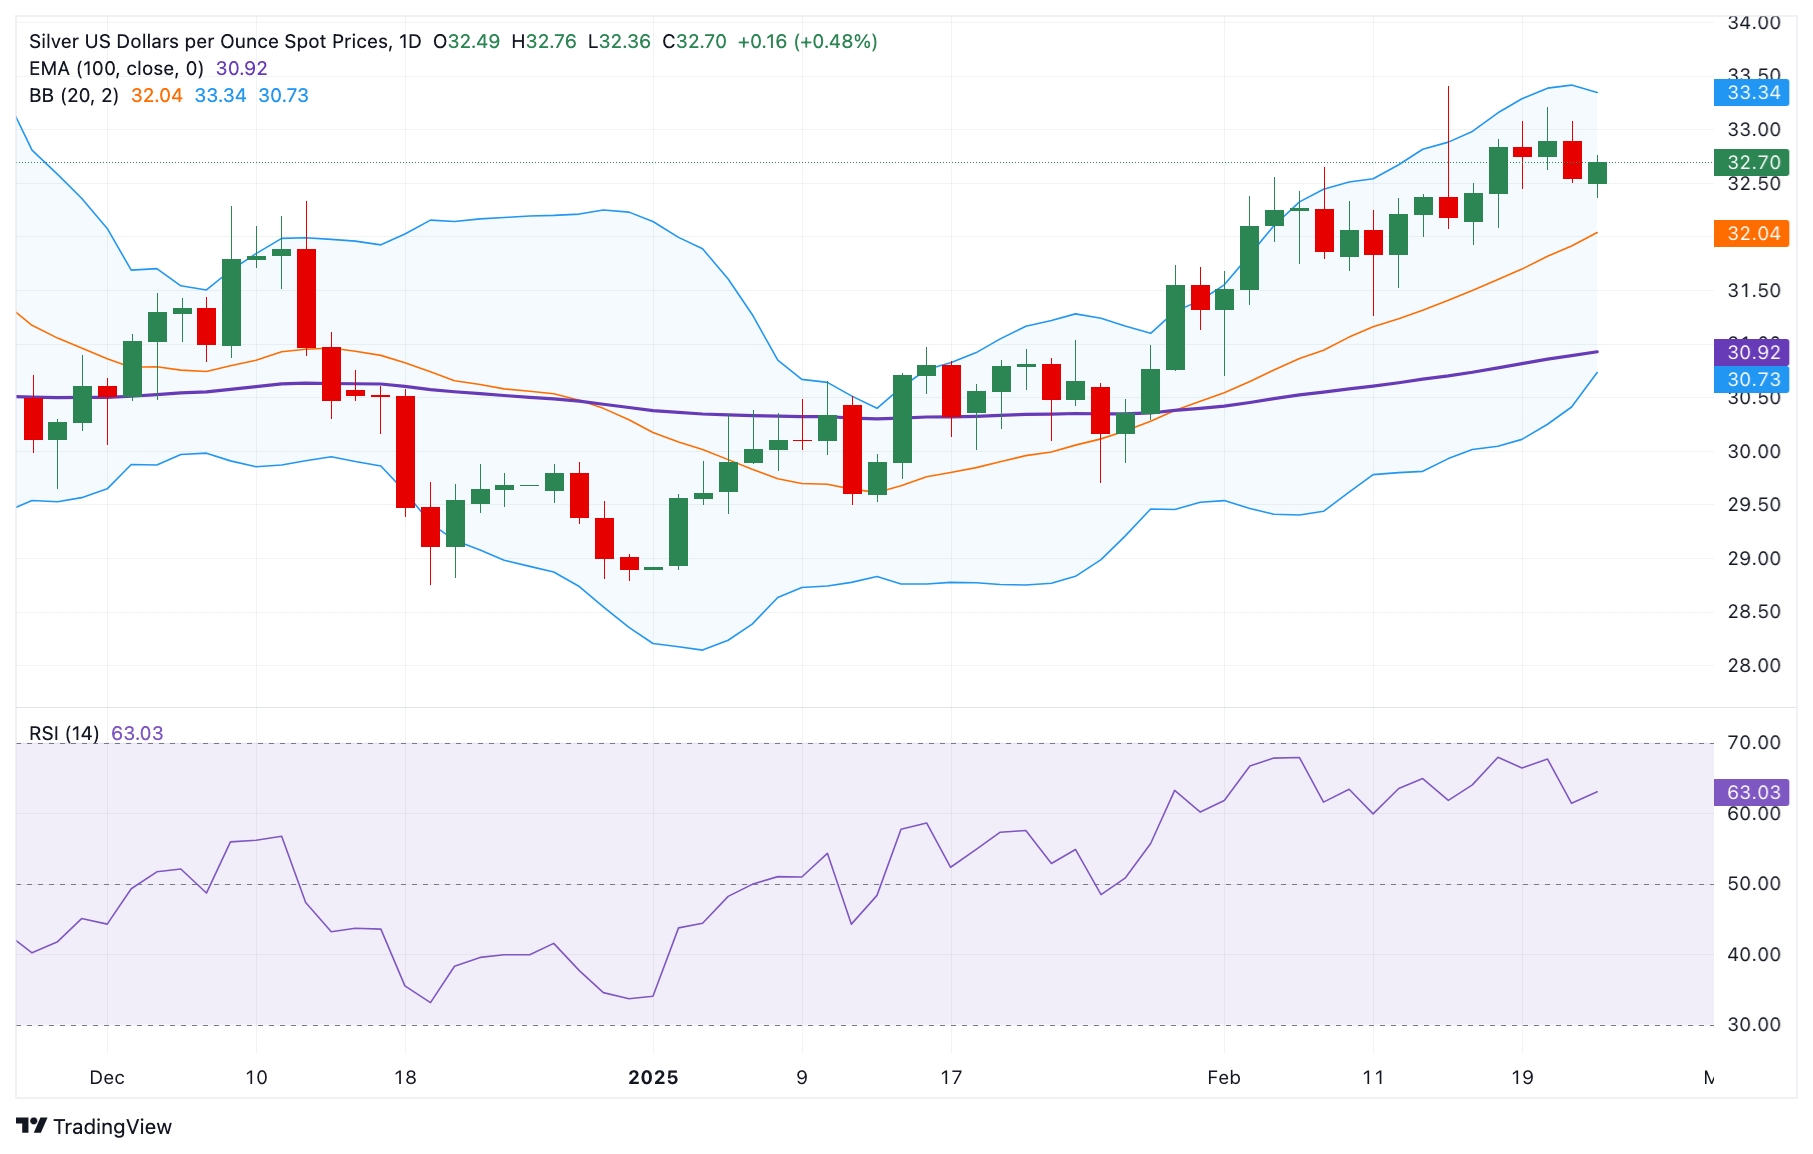Click the 19 date label on time axis
1813x1154 pixels.
pyautogui.click(x=1521, y=1077)
